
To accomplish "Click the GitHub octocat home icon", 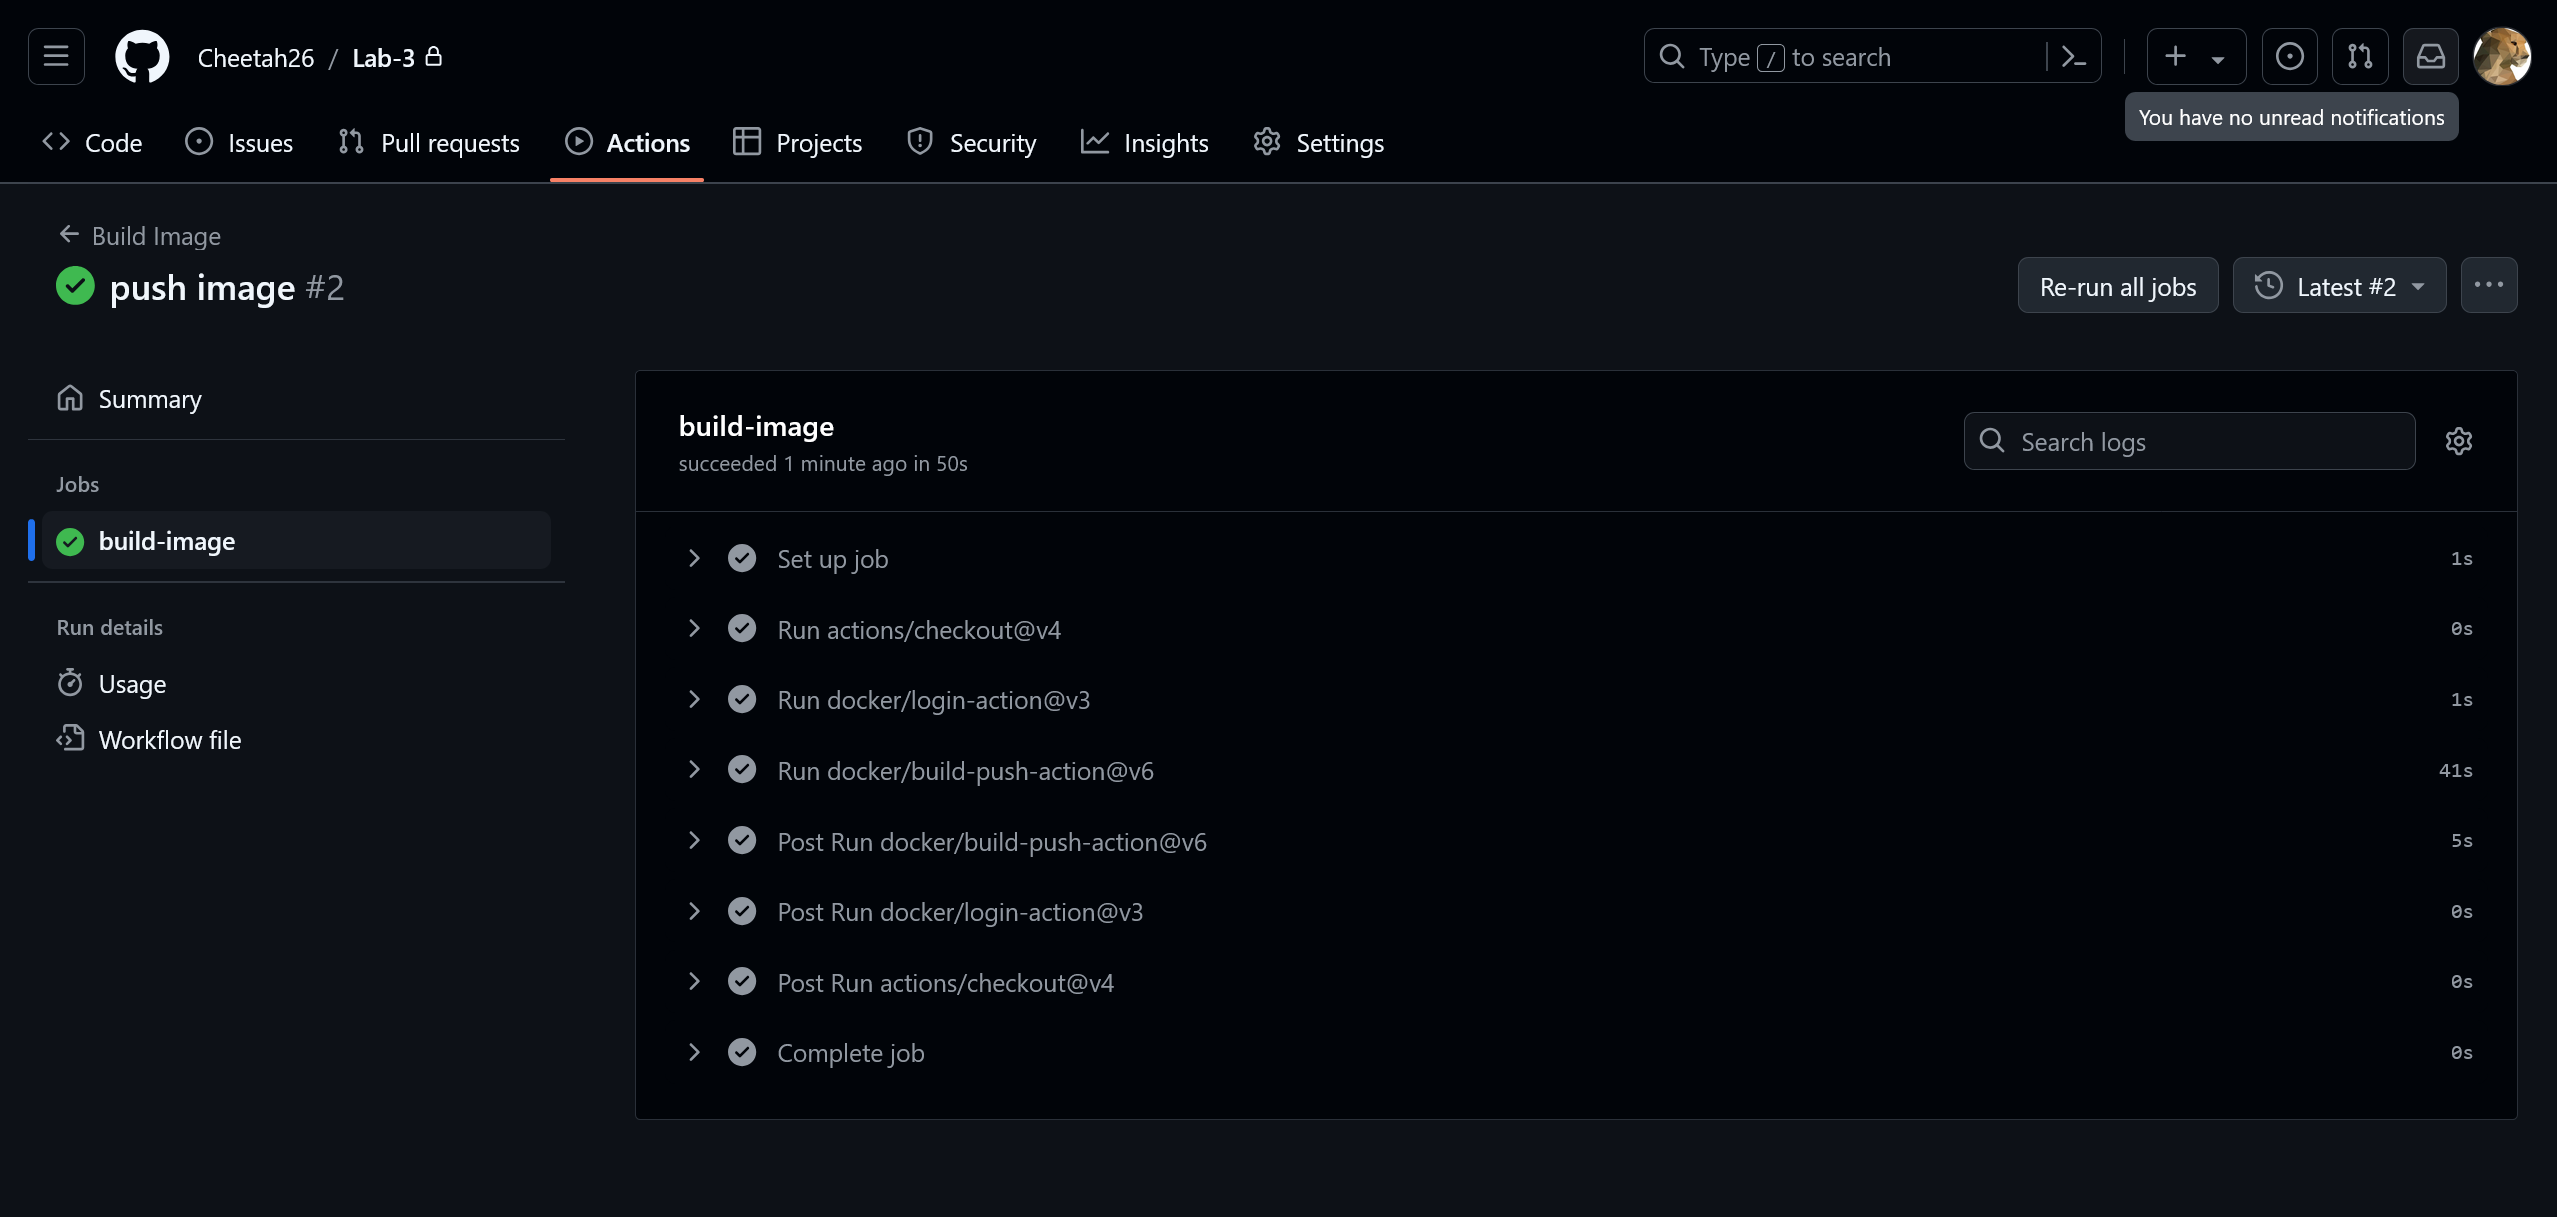I will pyautogui.click(x=140, y=55).
